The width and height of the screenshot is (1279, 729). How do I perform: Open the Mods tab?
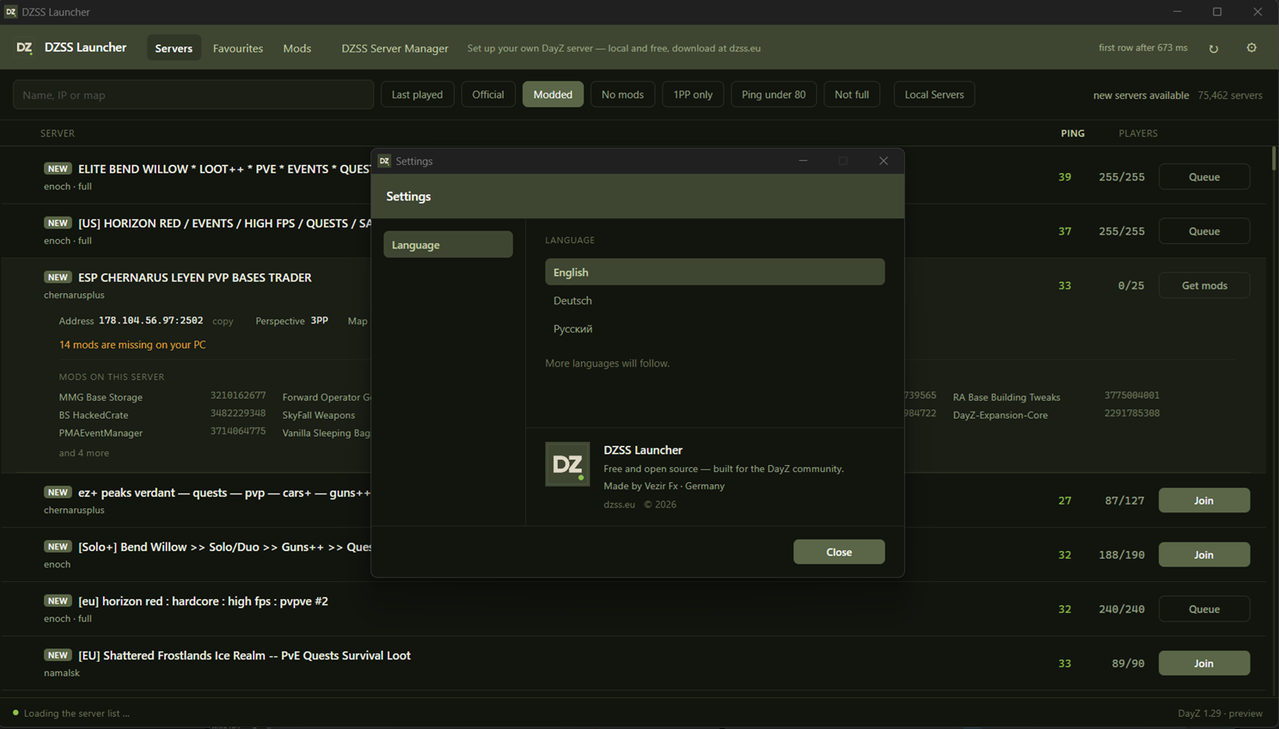(297, 48)
